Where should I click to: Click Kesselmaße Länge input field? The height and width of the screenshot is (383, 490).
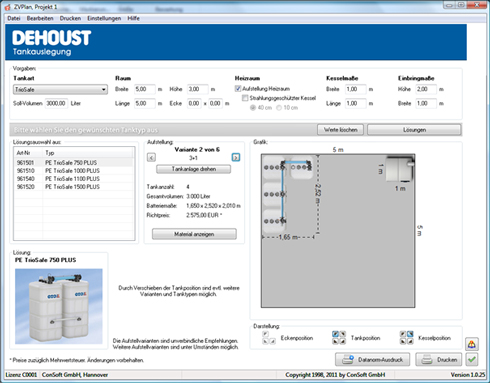click(x=356, y=103)
